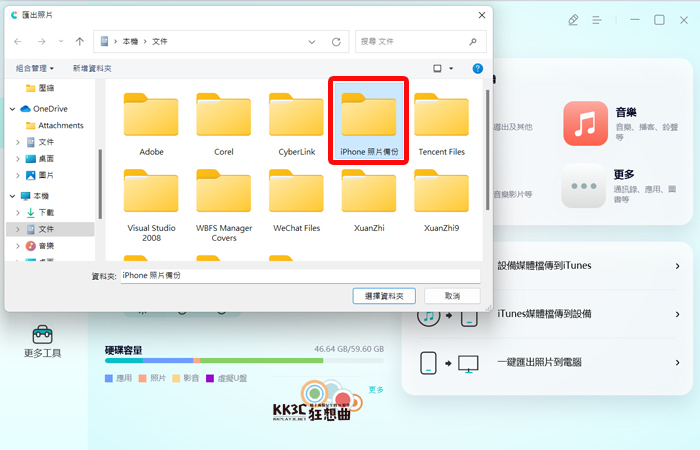Viewport: 700px width, 450px height.
Task: Open the dialog help icon
Action: tap(477, 68)
